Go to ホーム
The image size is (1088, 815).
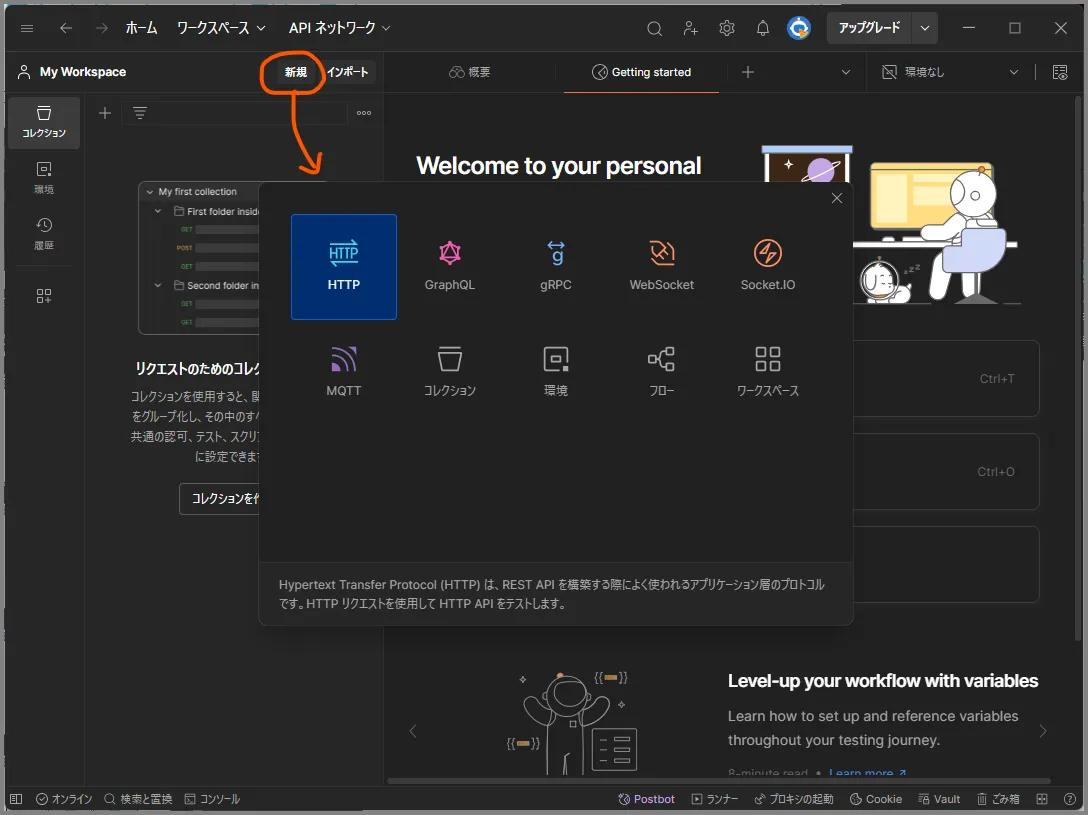142,28
